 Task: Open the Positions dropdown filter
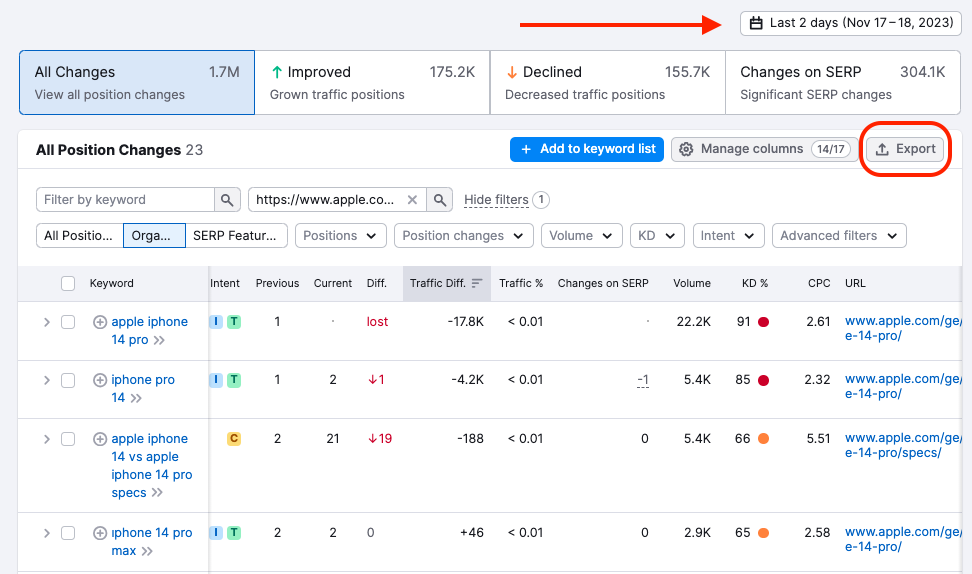341,236
